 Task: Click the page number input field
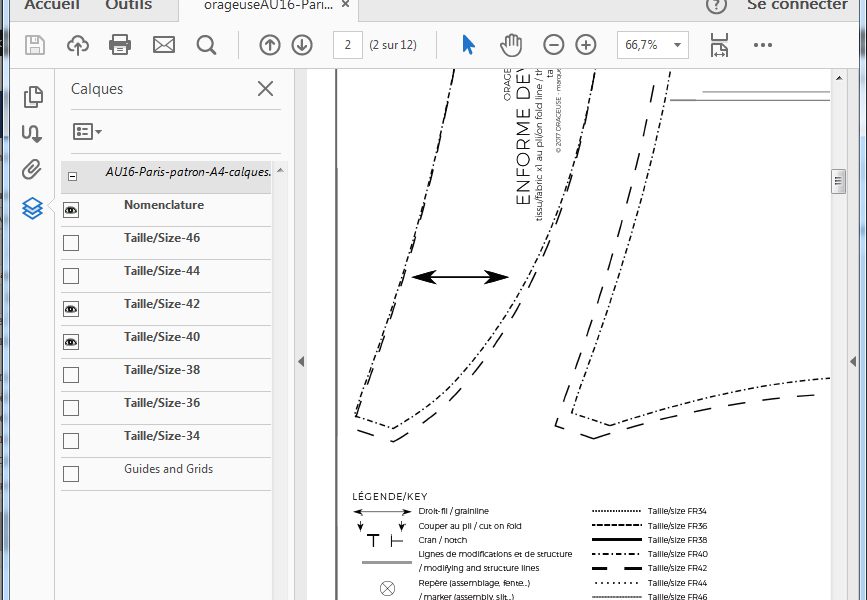coord(347,45)
